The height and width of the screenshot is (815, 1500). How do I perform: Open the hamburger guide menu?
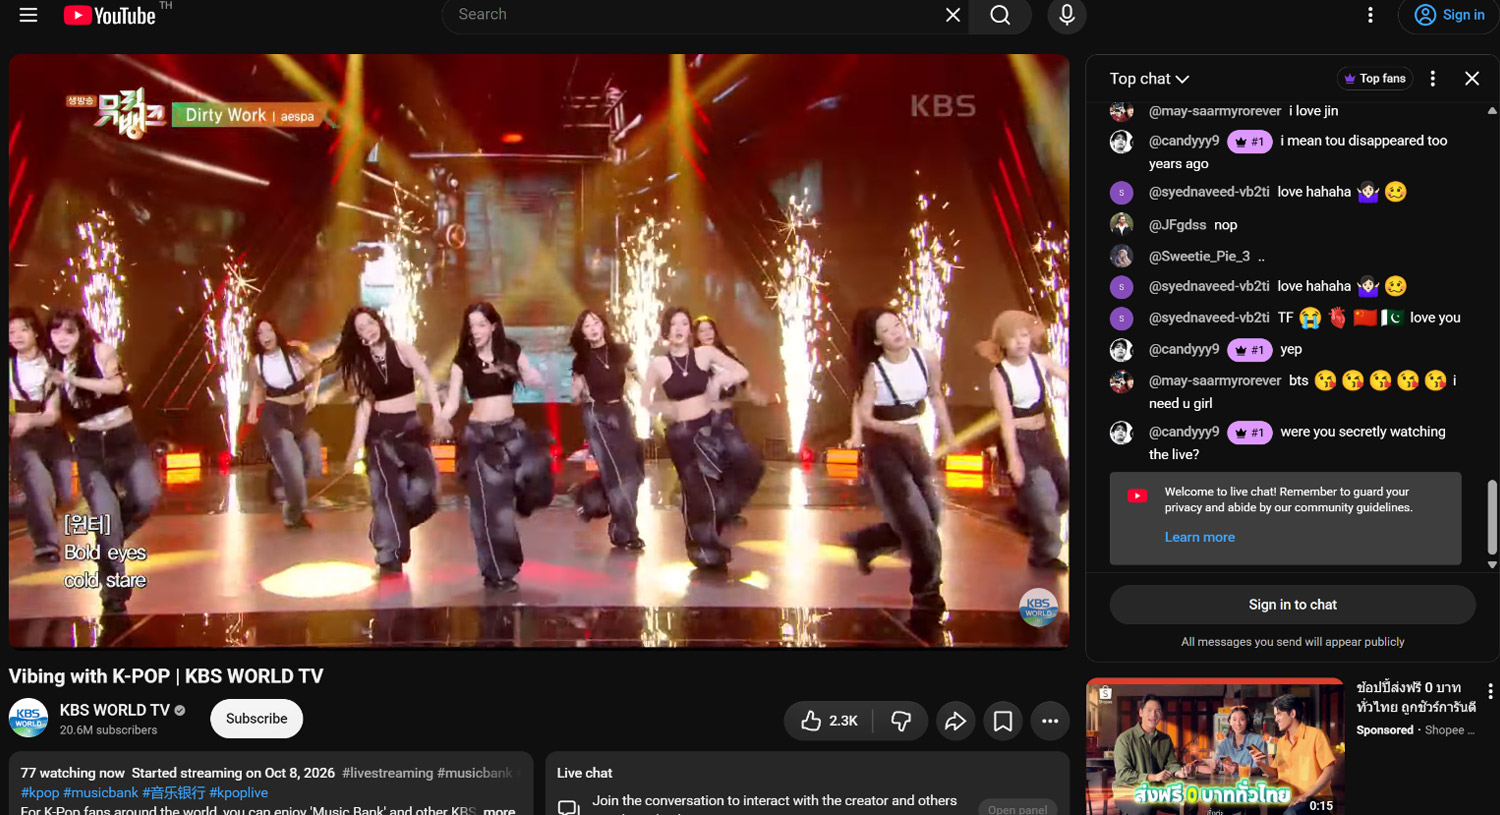(x=28, y=15)
